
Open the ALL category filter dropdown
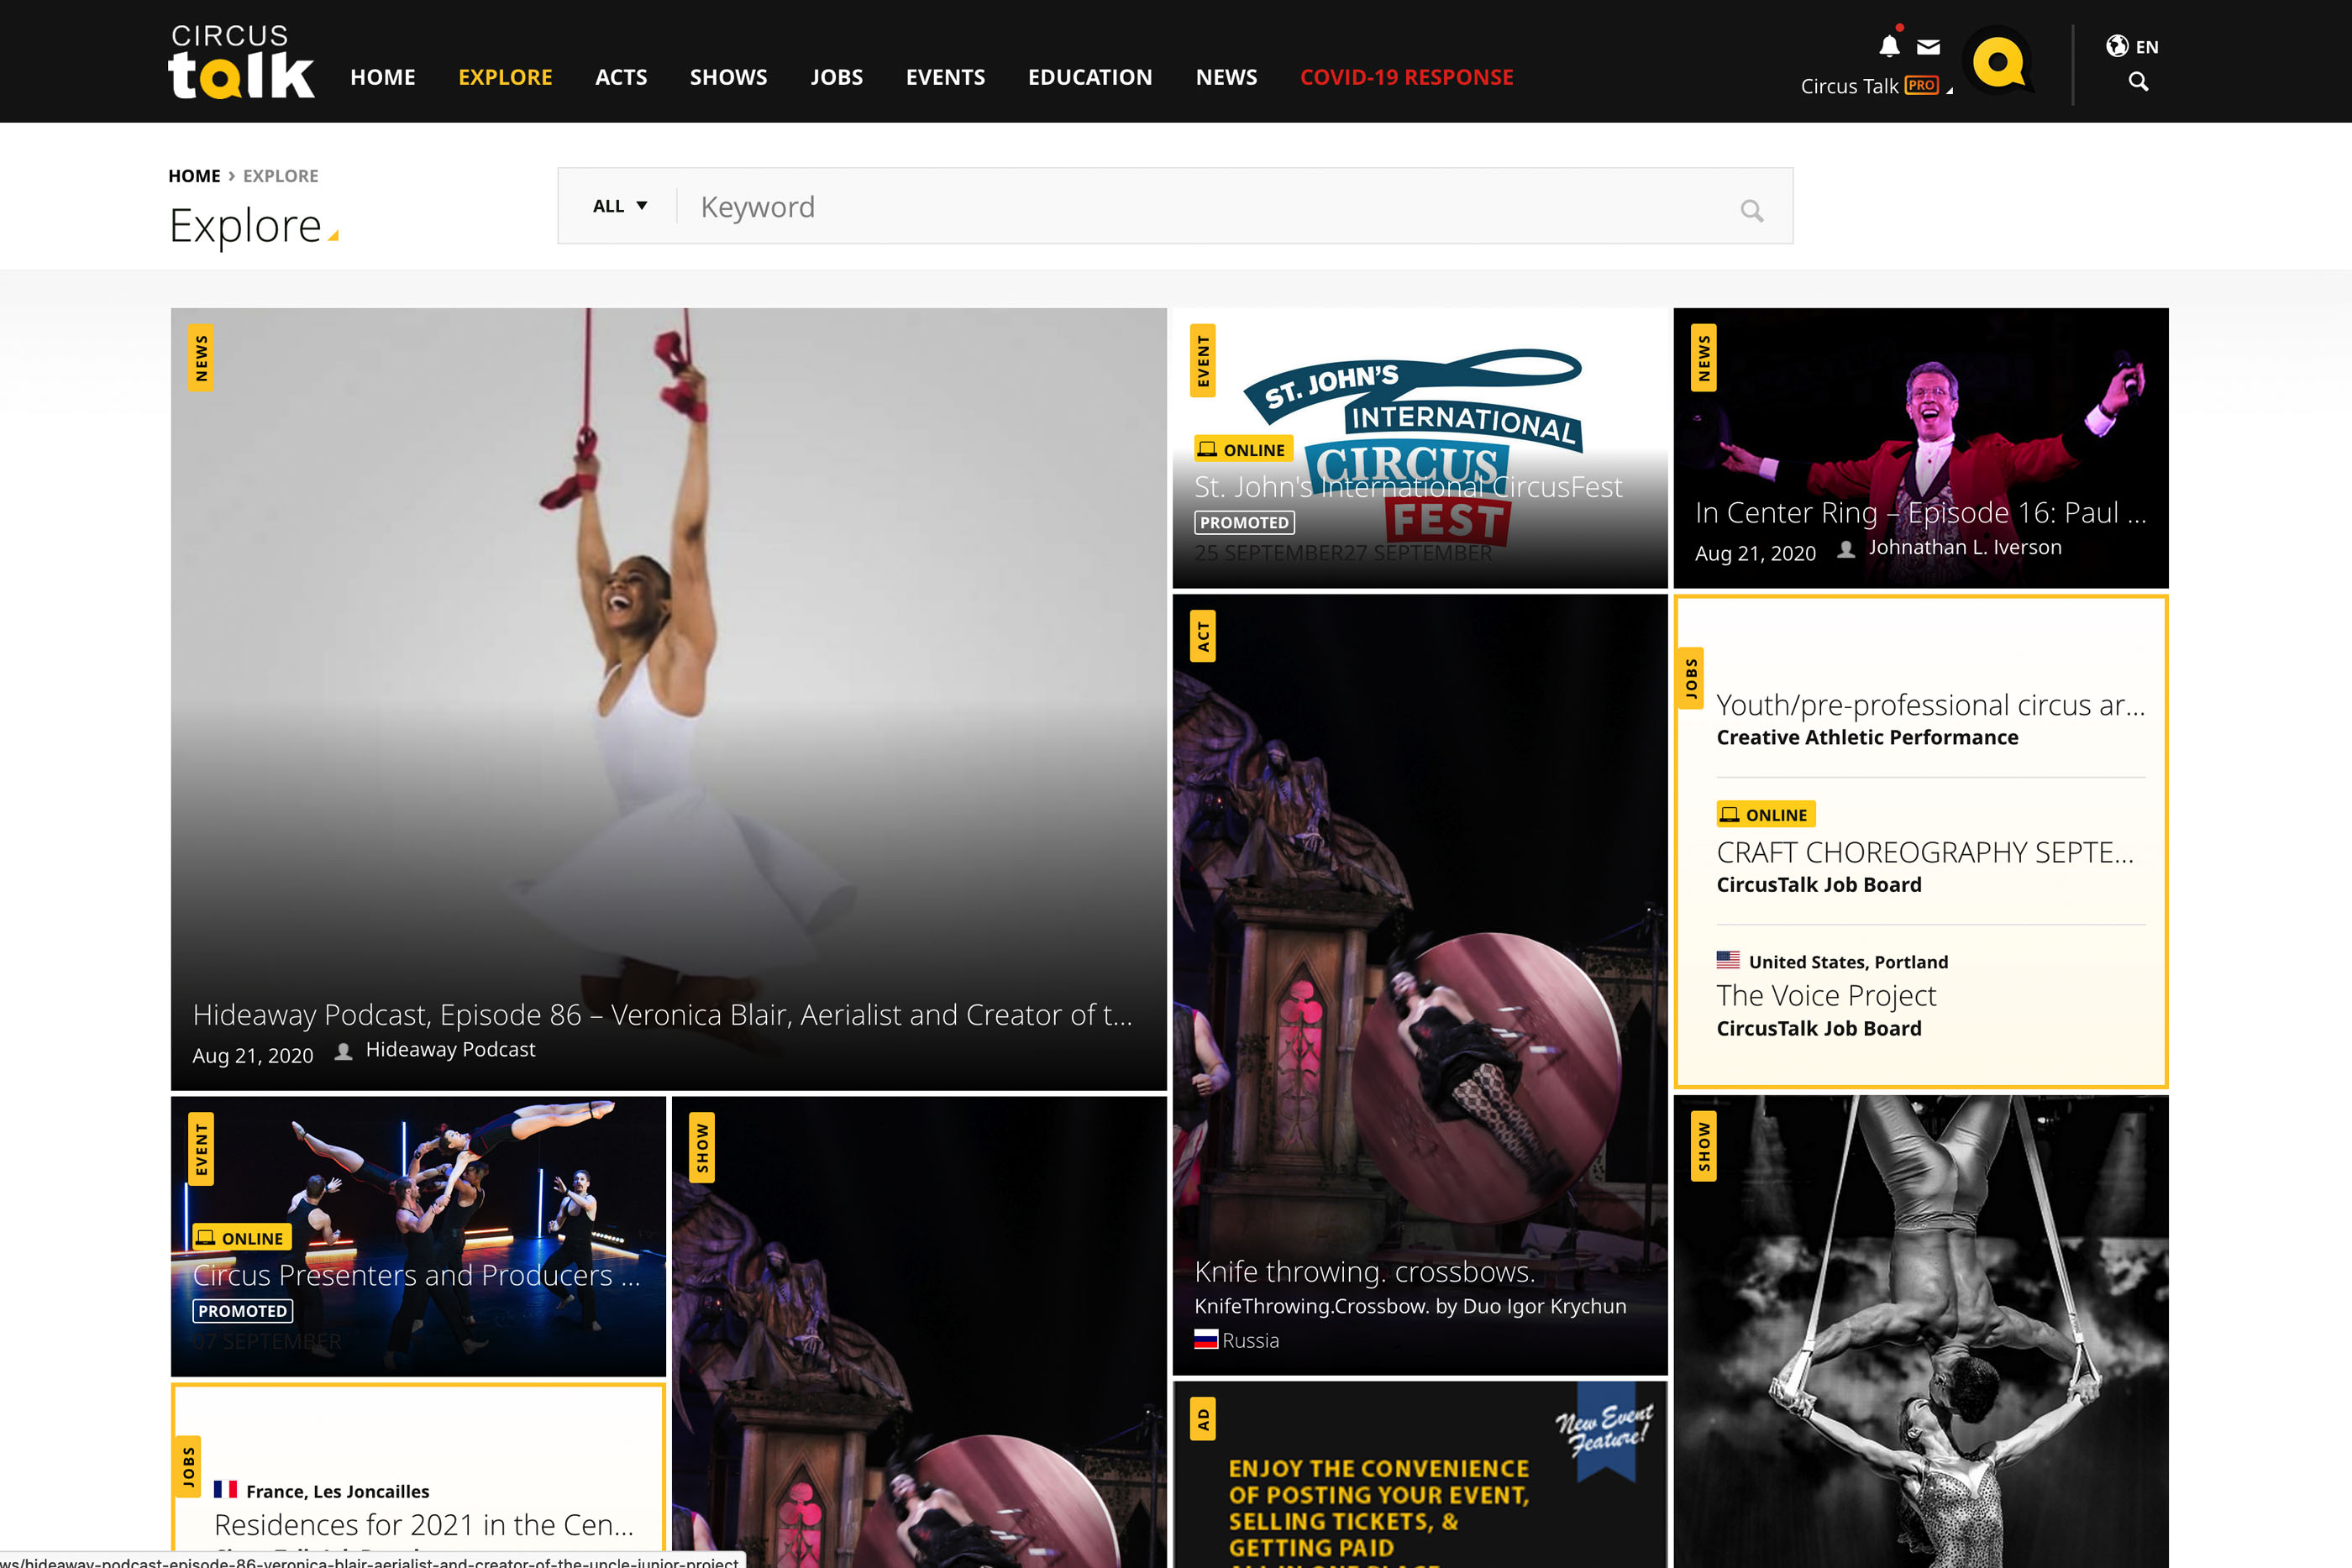[x=618, y=205]
